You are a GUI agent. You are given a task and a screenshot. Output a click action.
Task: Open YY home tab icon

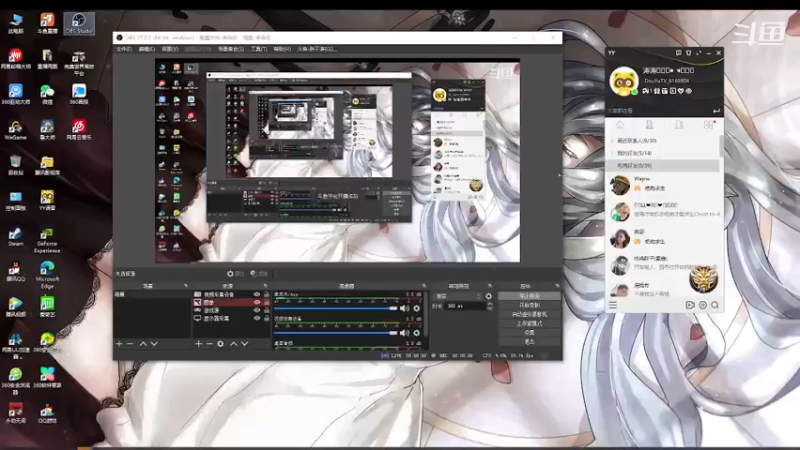point(620,124)
